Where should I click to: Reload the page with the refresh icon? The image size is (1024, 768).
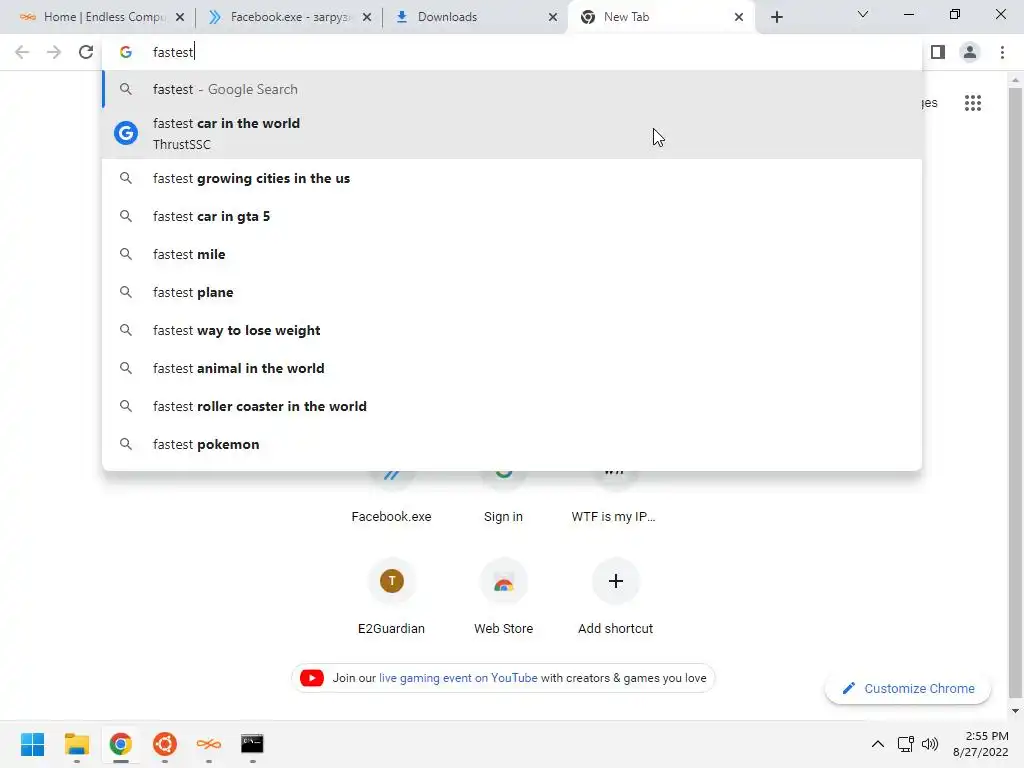[86, 52]
